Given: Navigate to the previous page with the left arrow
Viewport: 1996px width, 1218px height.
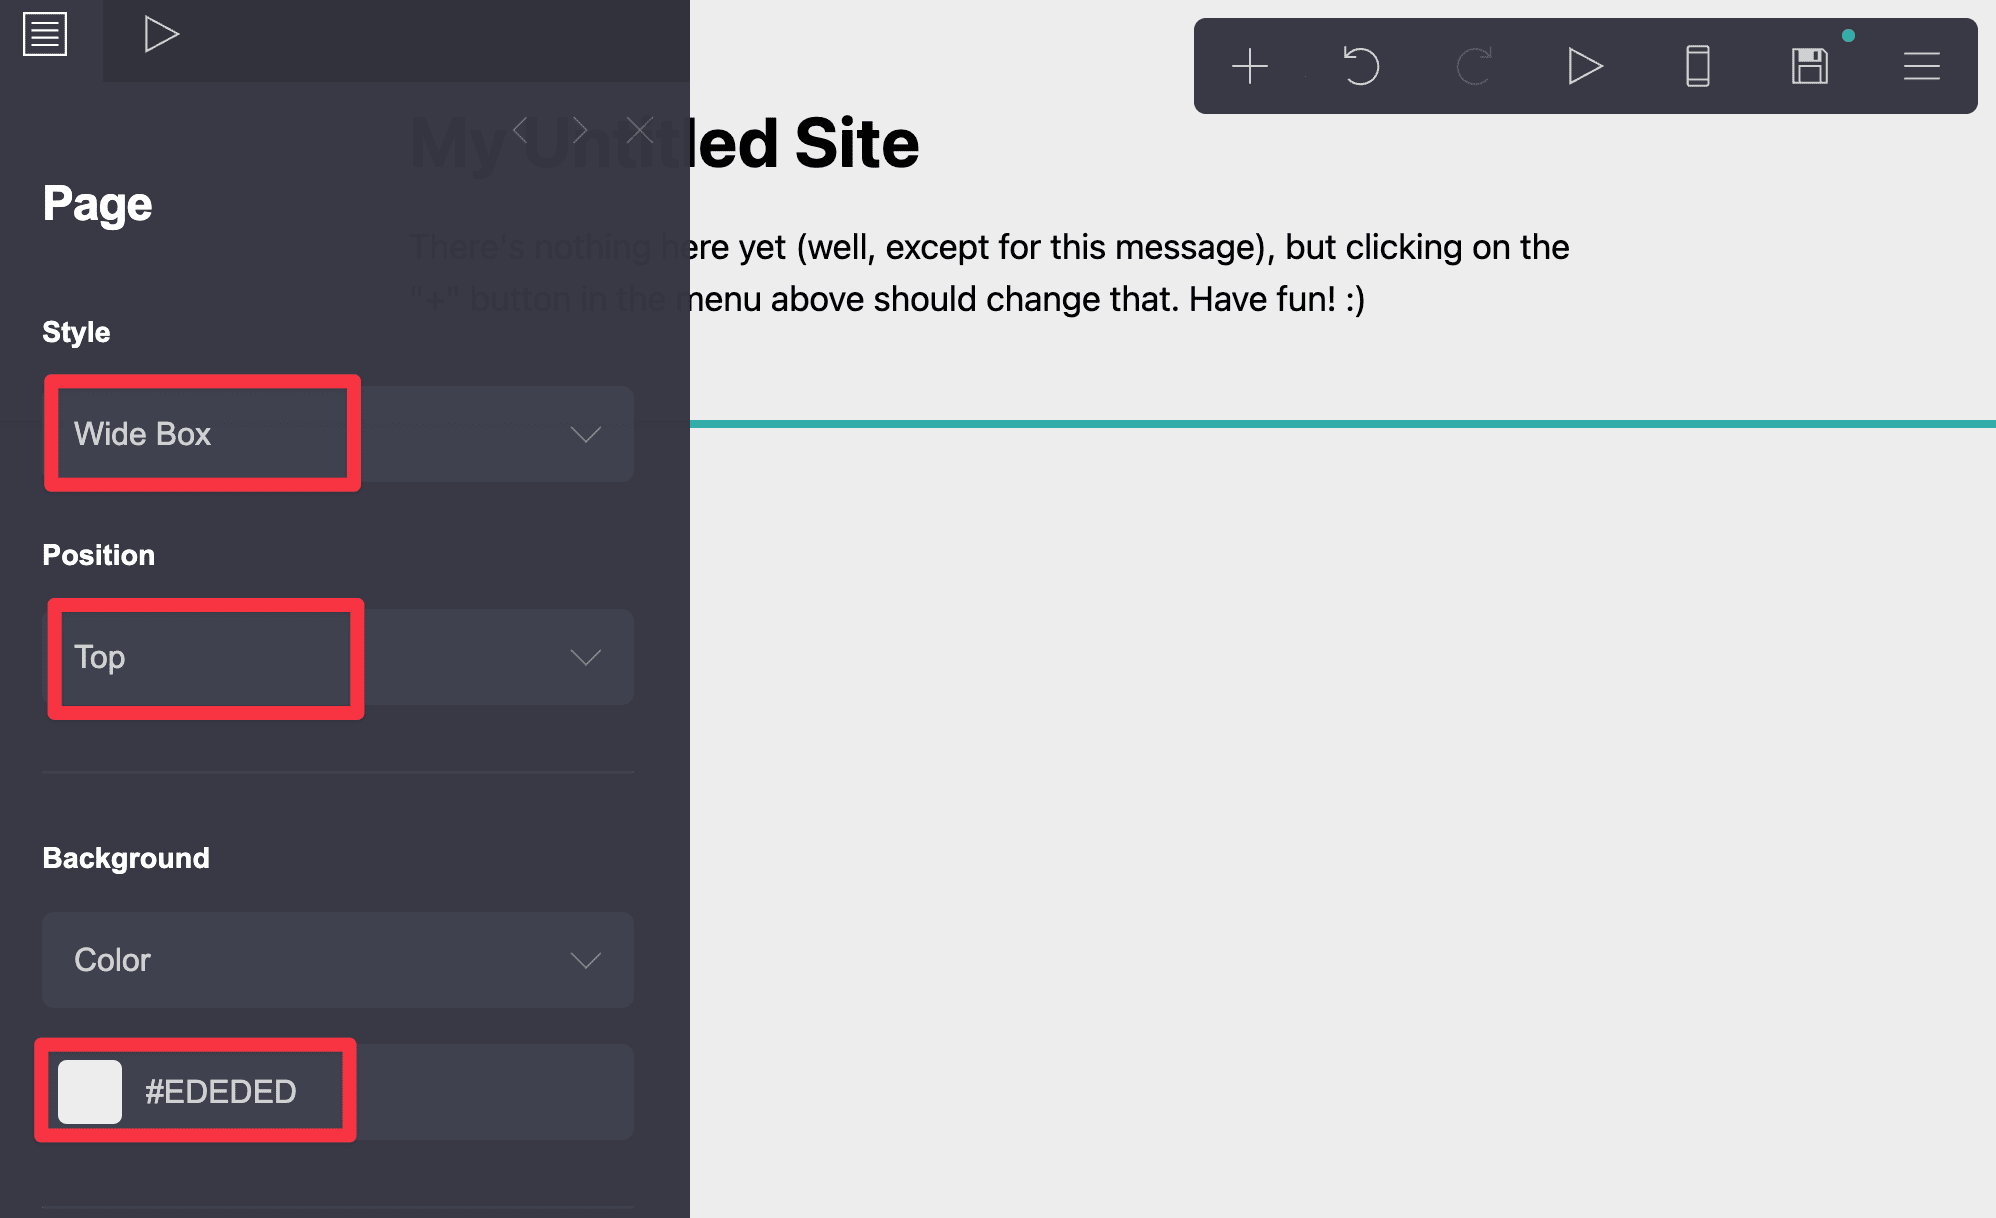Looking at the screenshot, I should pyautogui.click(x=519, y=129).
